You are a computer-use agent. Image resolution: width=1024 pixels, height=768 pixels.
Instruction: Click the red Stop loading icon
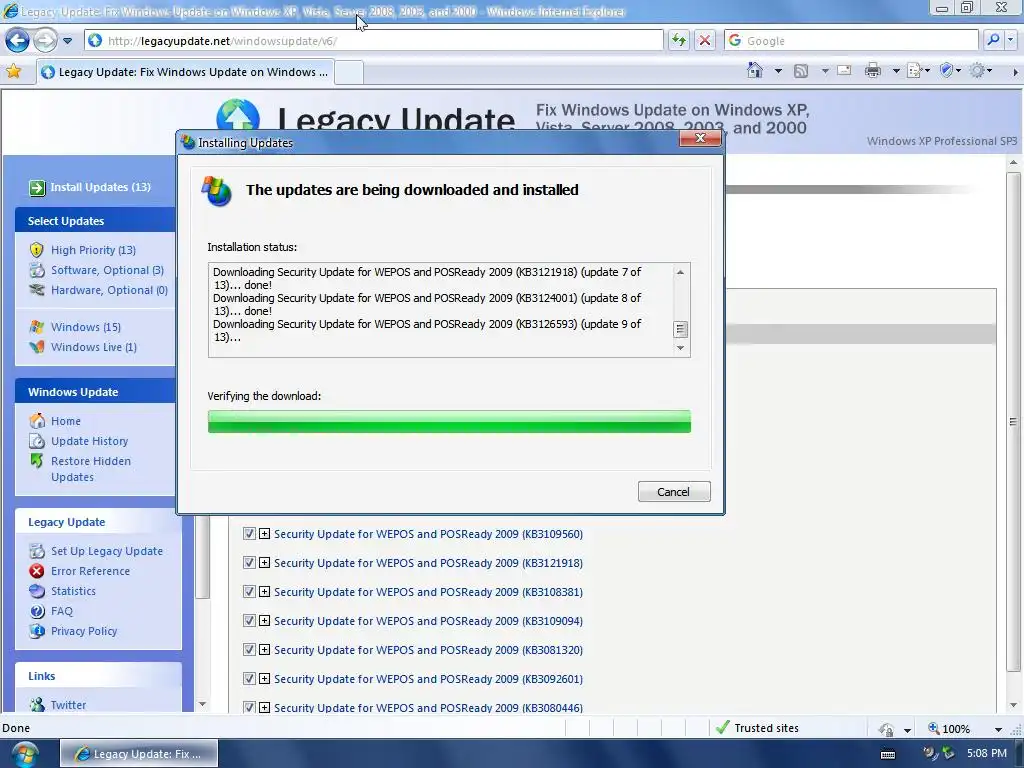705,40
